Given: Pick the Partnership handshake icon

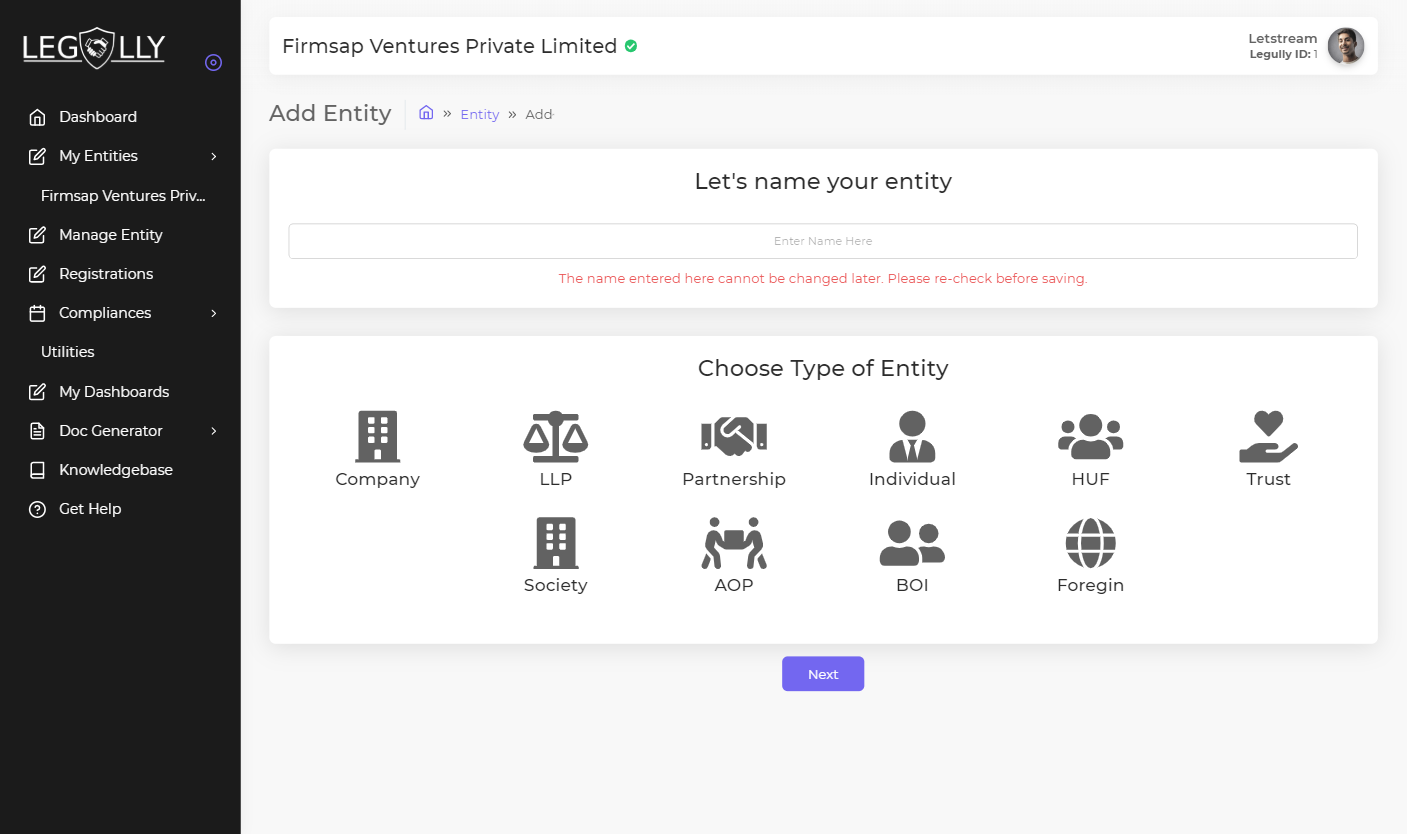Looking at the screenshot, I should [733, 436].
